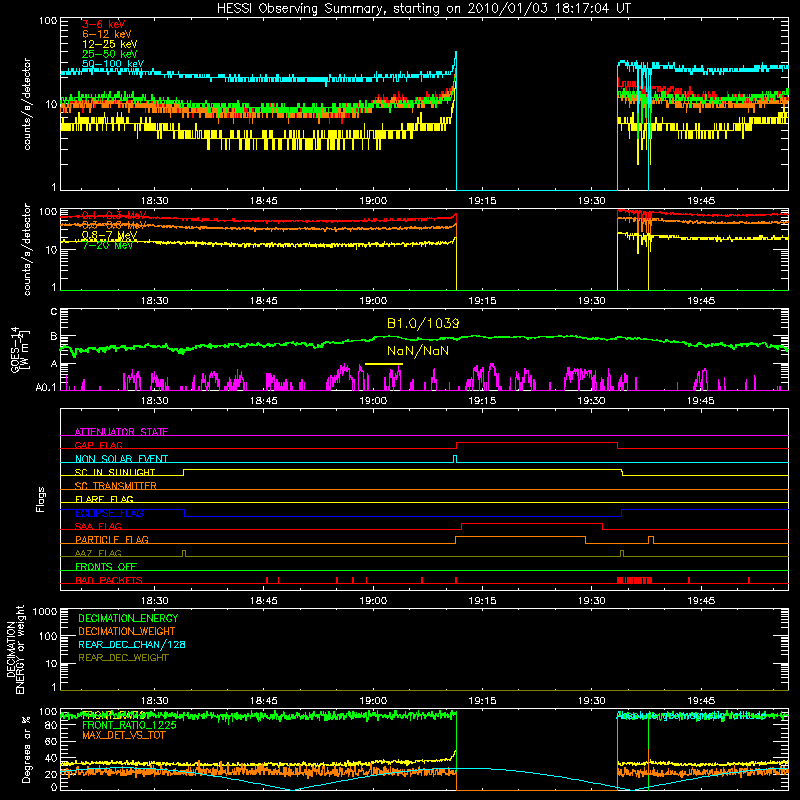Viewport: 800px width, 800px height.
Task: Click the 1000 tick label on decimation axis
Action: tap(45, 612)
